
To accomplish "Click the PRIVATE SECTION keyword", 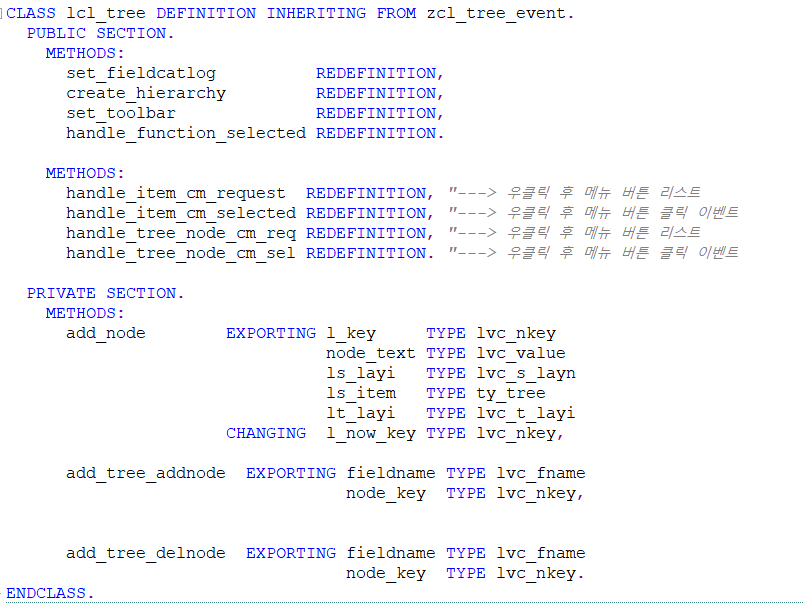I will [x=101, y=293].
